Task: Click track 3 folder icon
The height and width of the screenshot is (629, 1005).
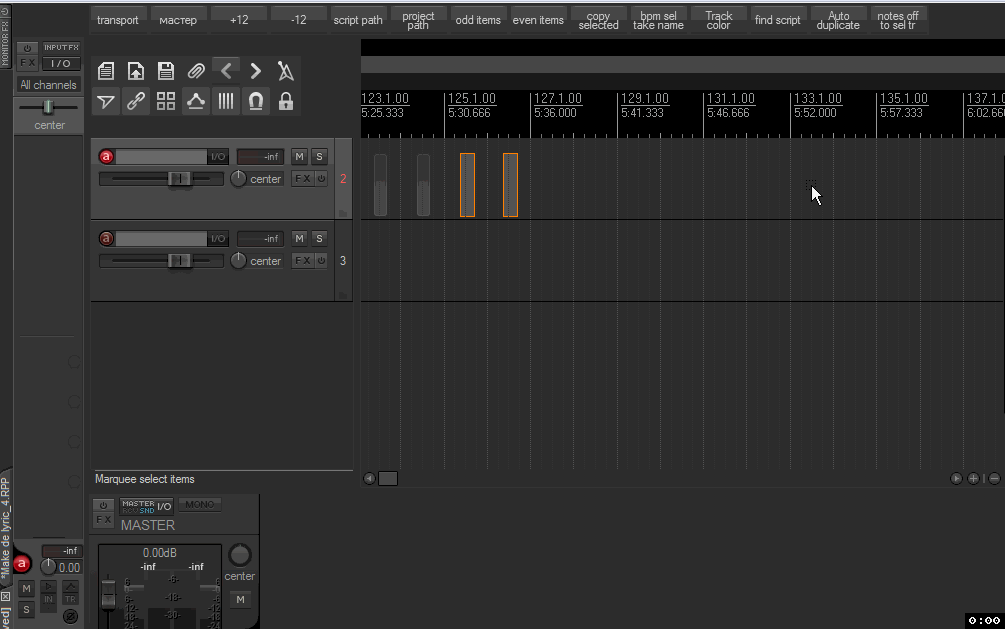Action: 343,295
